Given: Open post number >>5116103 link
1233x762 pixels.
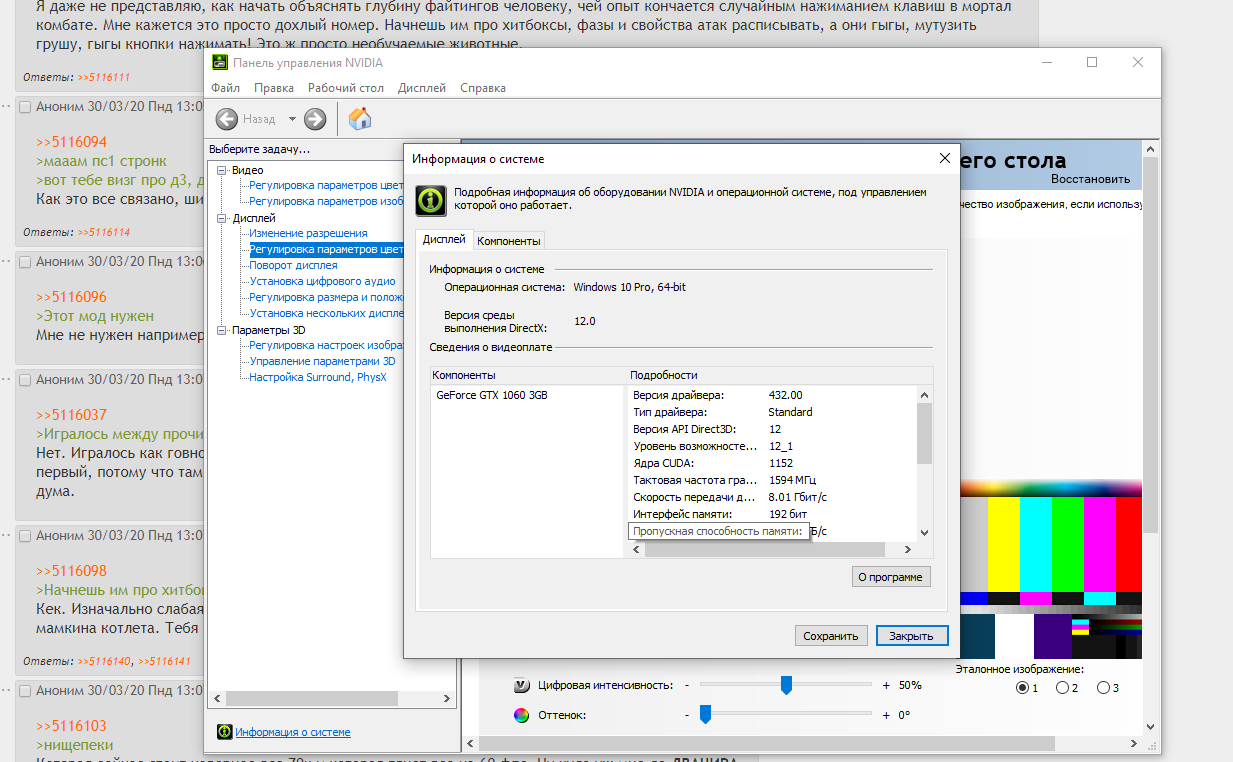Looking at the screenshot, I should pos(71,726).
